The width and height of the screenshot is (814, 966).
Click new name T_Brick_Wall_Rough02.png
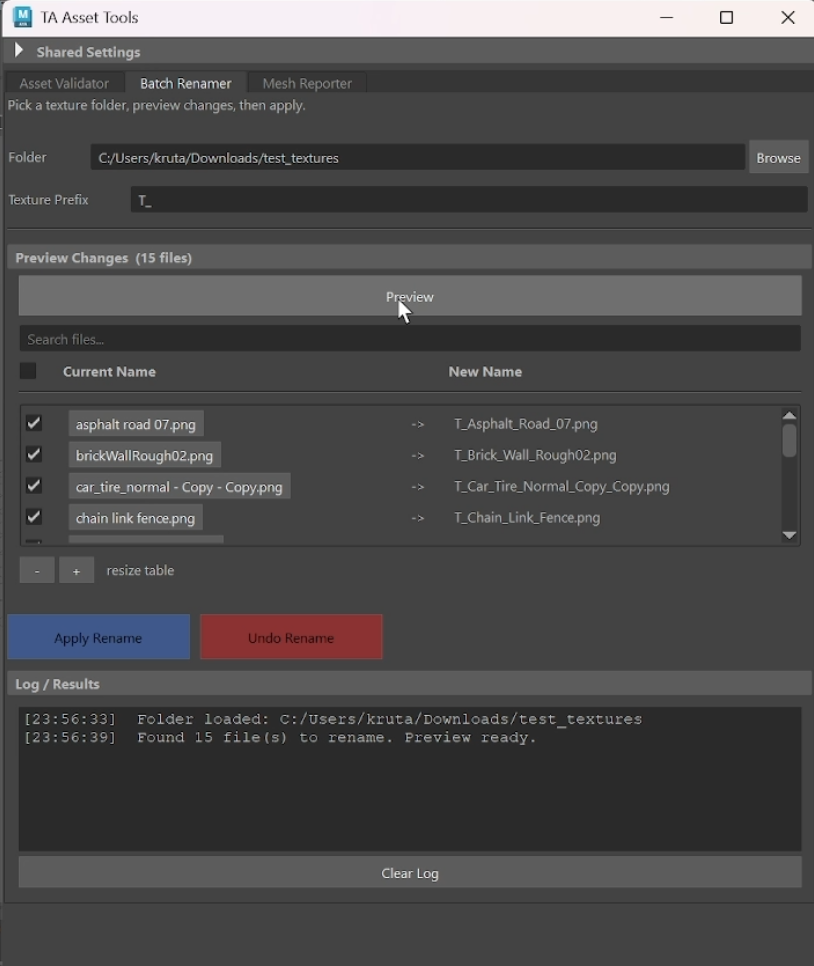(535, 455)
